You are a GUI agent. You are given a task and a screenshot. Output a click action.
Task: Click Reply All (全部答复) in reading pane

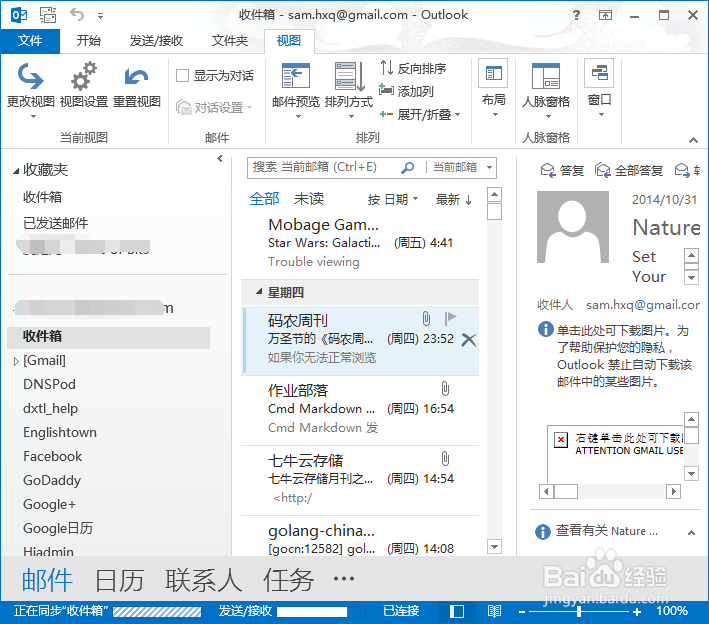629,170
